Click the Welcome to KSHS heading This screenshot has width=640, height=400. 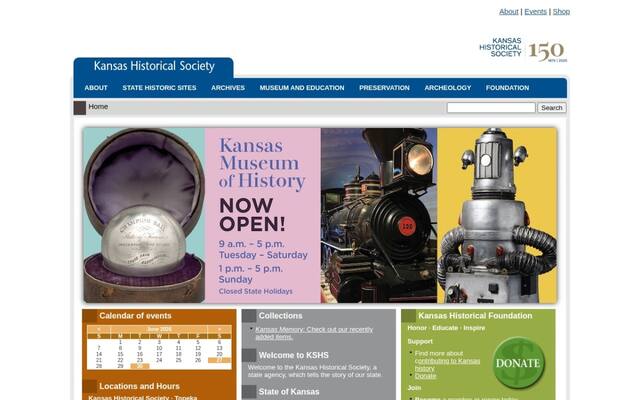[x=293, y=355]
